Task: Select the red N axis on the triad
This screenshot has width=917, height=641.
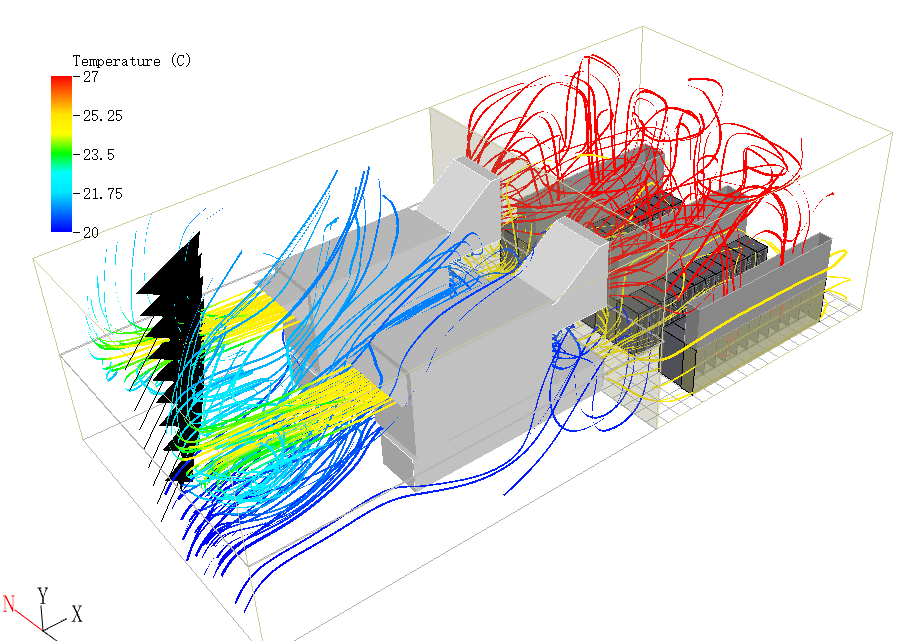Action: (x=10, y=604)
